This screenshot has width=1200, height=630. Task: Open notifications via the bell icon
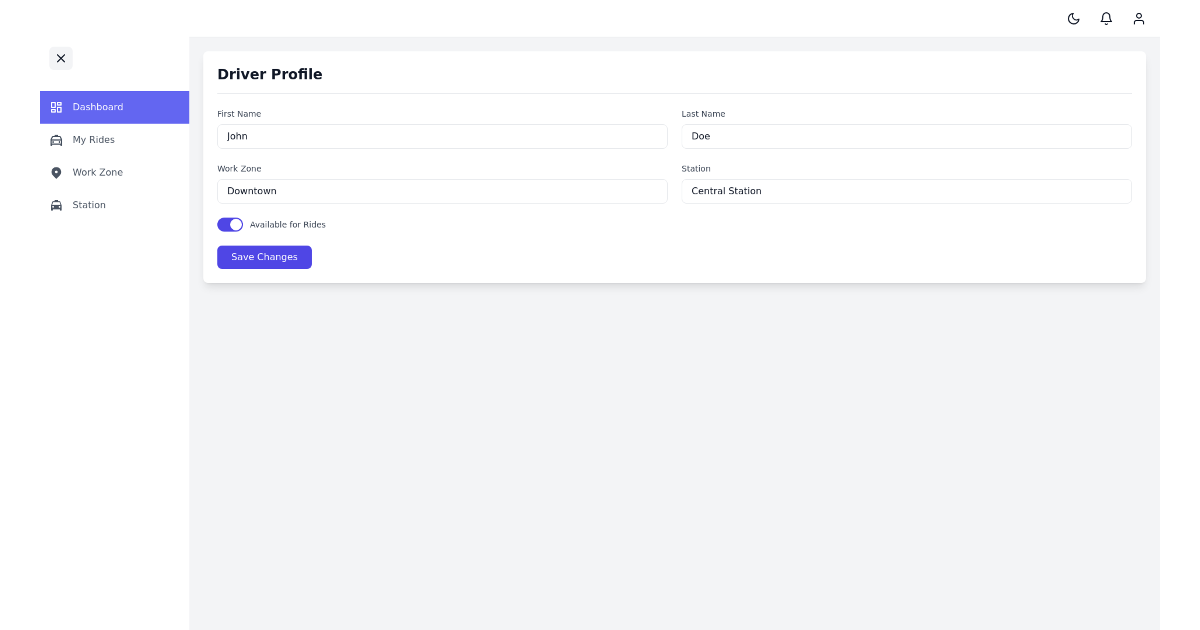1106,19
